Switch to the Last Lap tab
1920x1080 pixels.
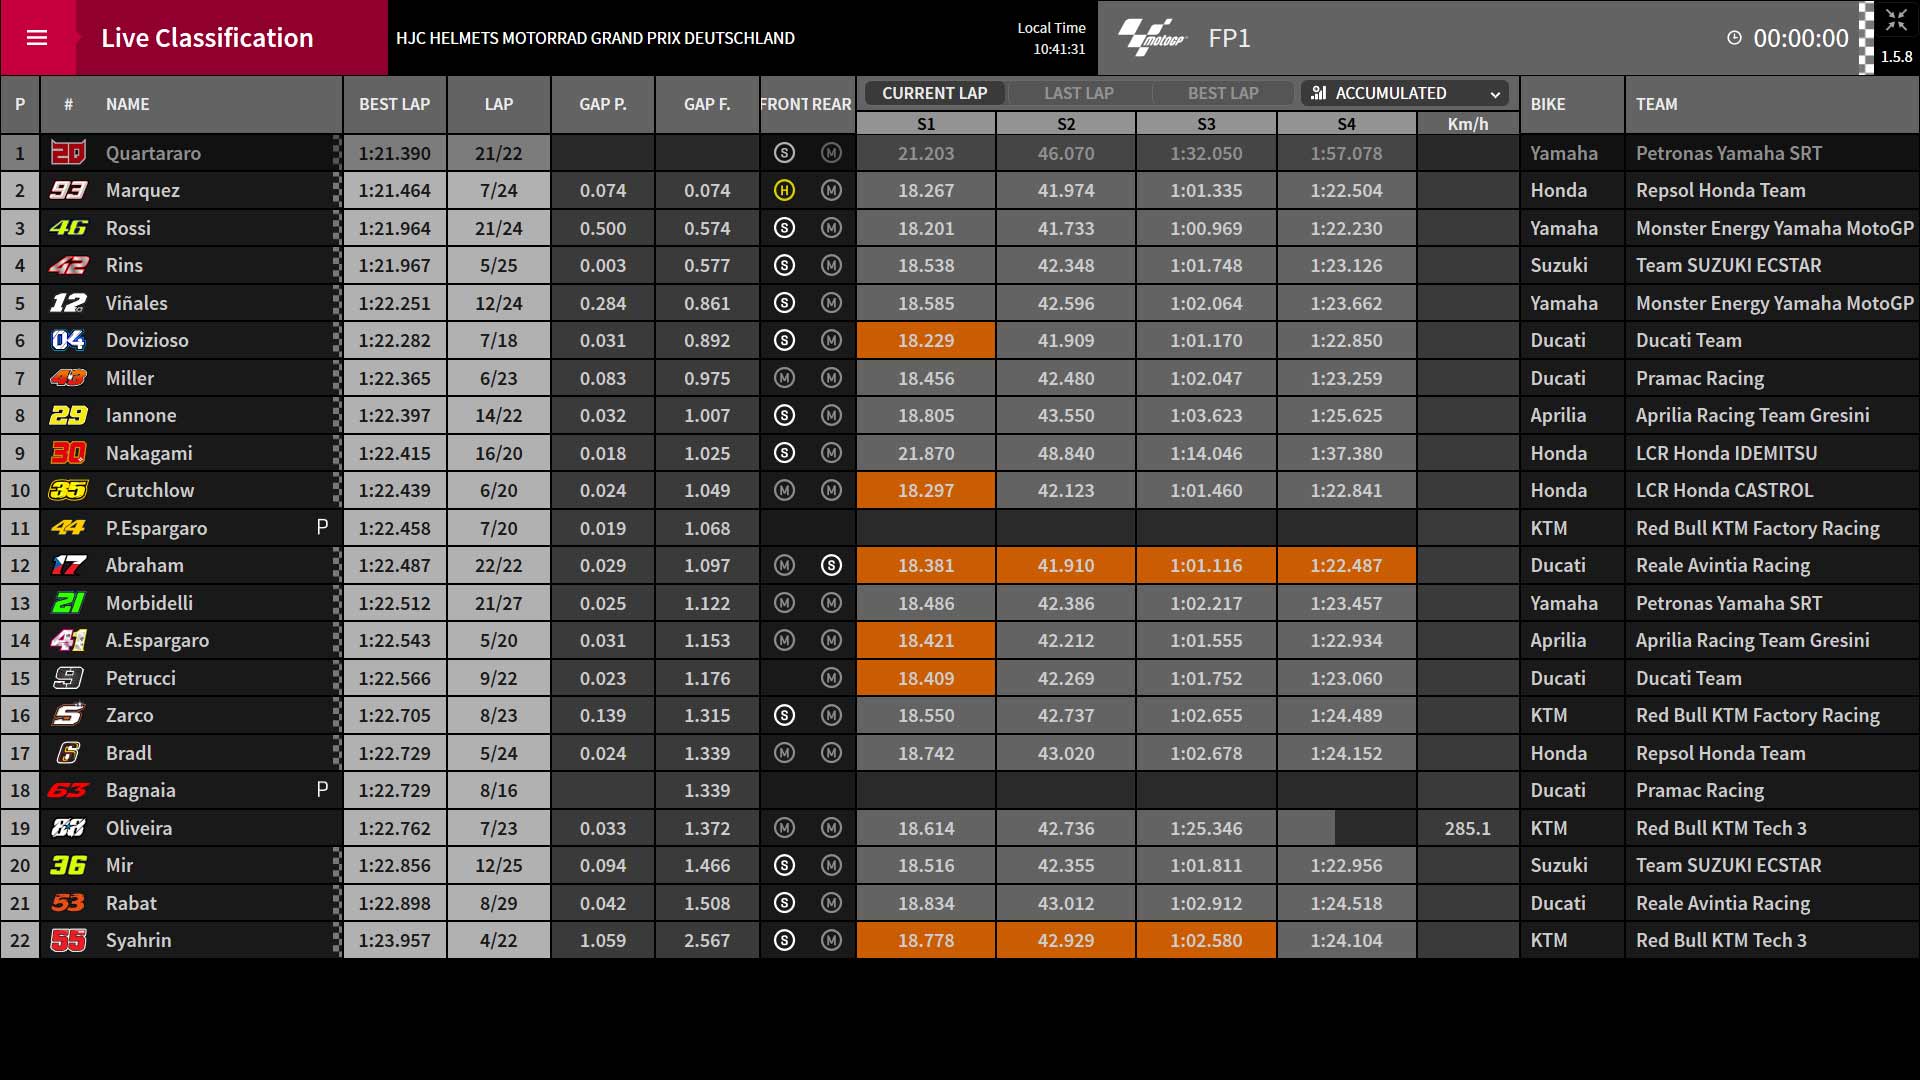coord(1079,93)
